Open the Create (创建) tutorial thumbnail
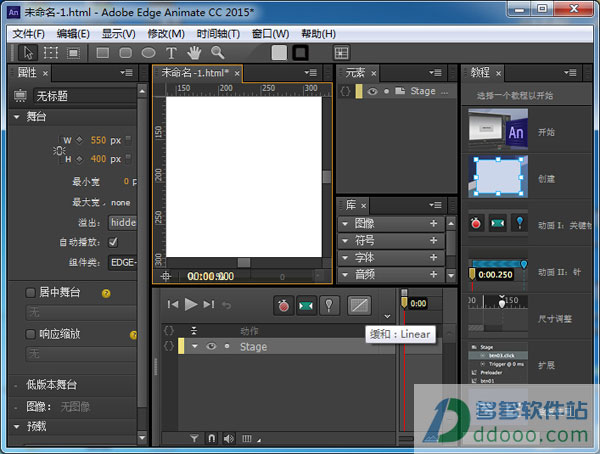The image size is (600, 454). [x=498, y=176]
